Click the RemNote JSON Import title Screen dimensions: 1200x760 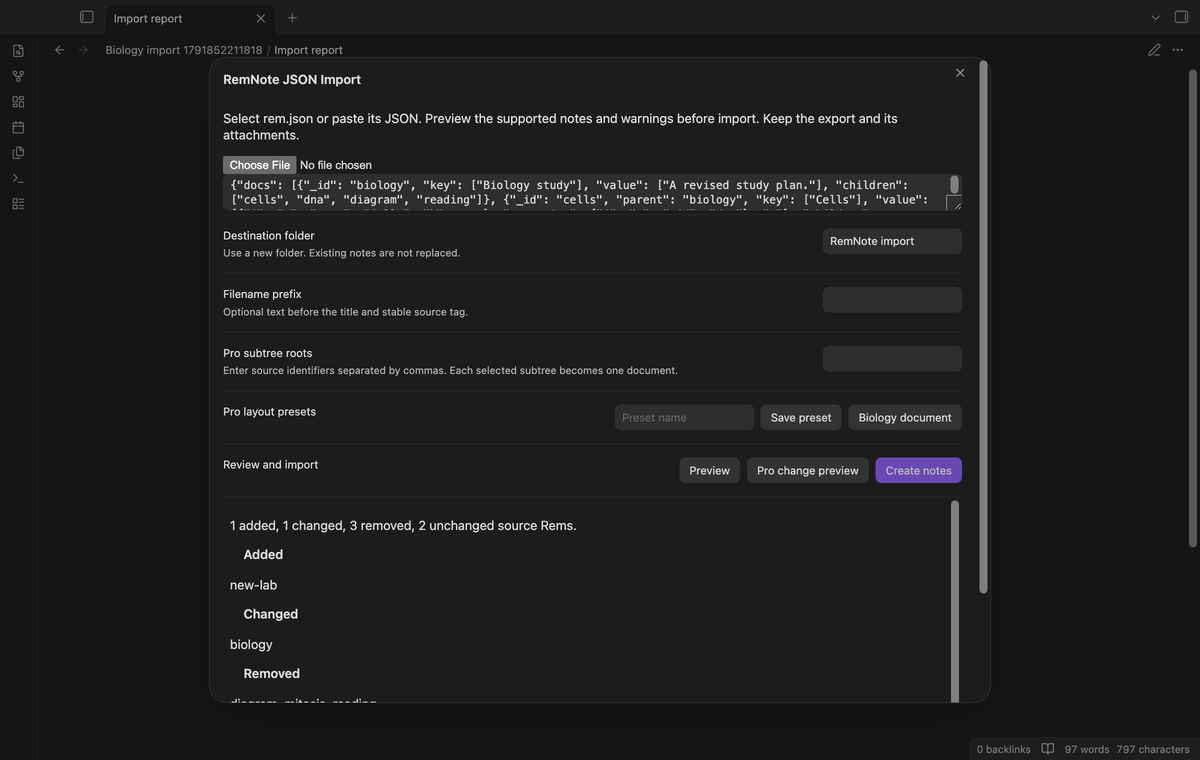pos(292,79)
